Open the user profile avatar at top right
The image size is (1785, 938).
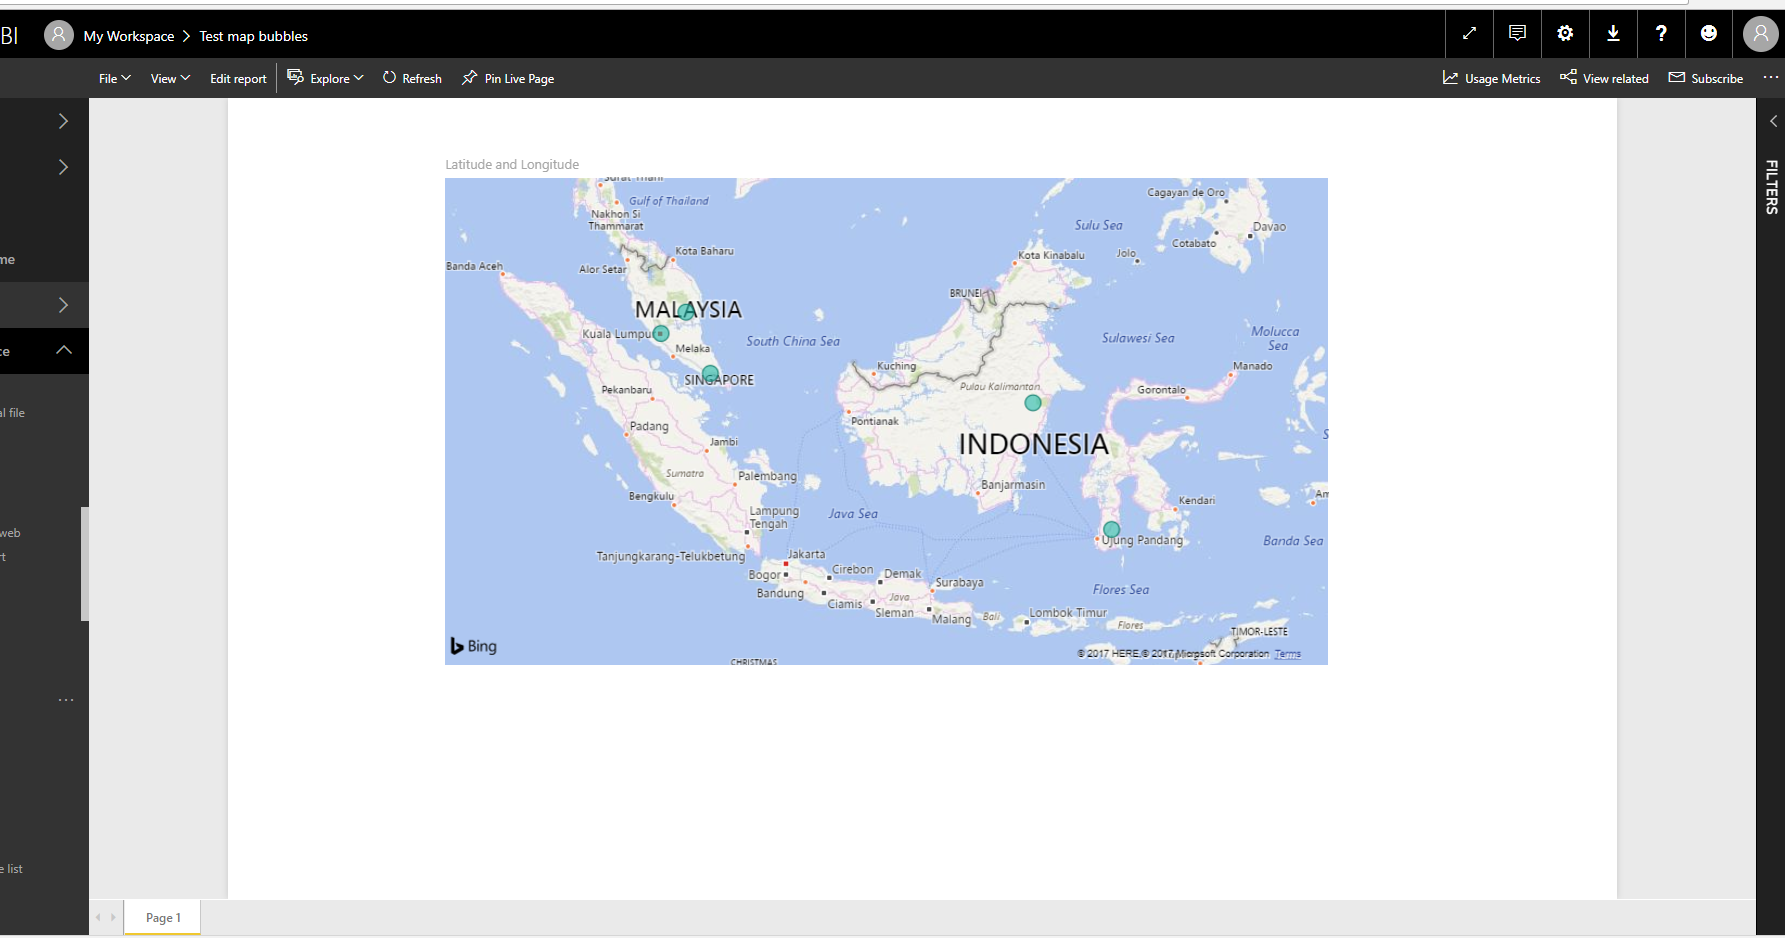coord(1760,34)
